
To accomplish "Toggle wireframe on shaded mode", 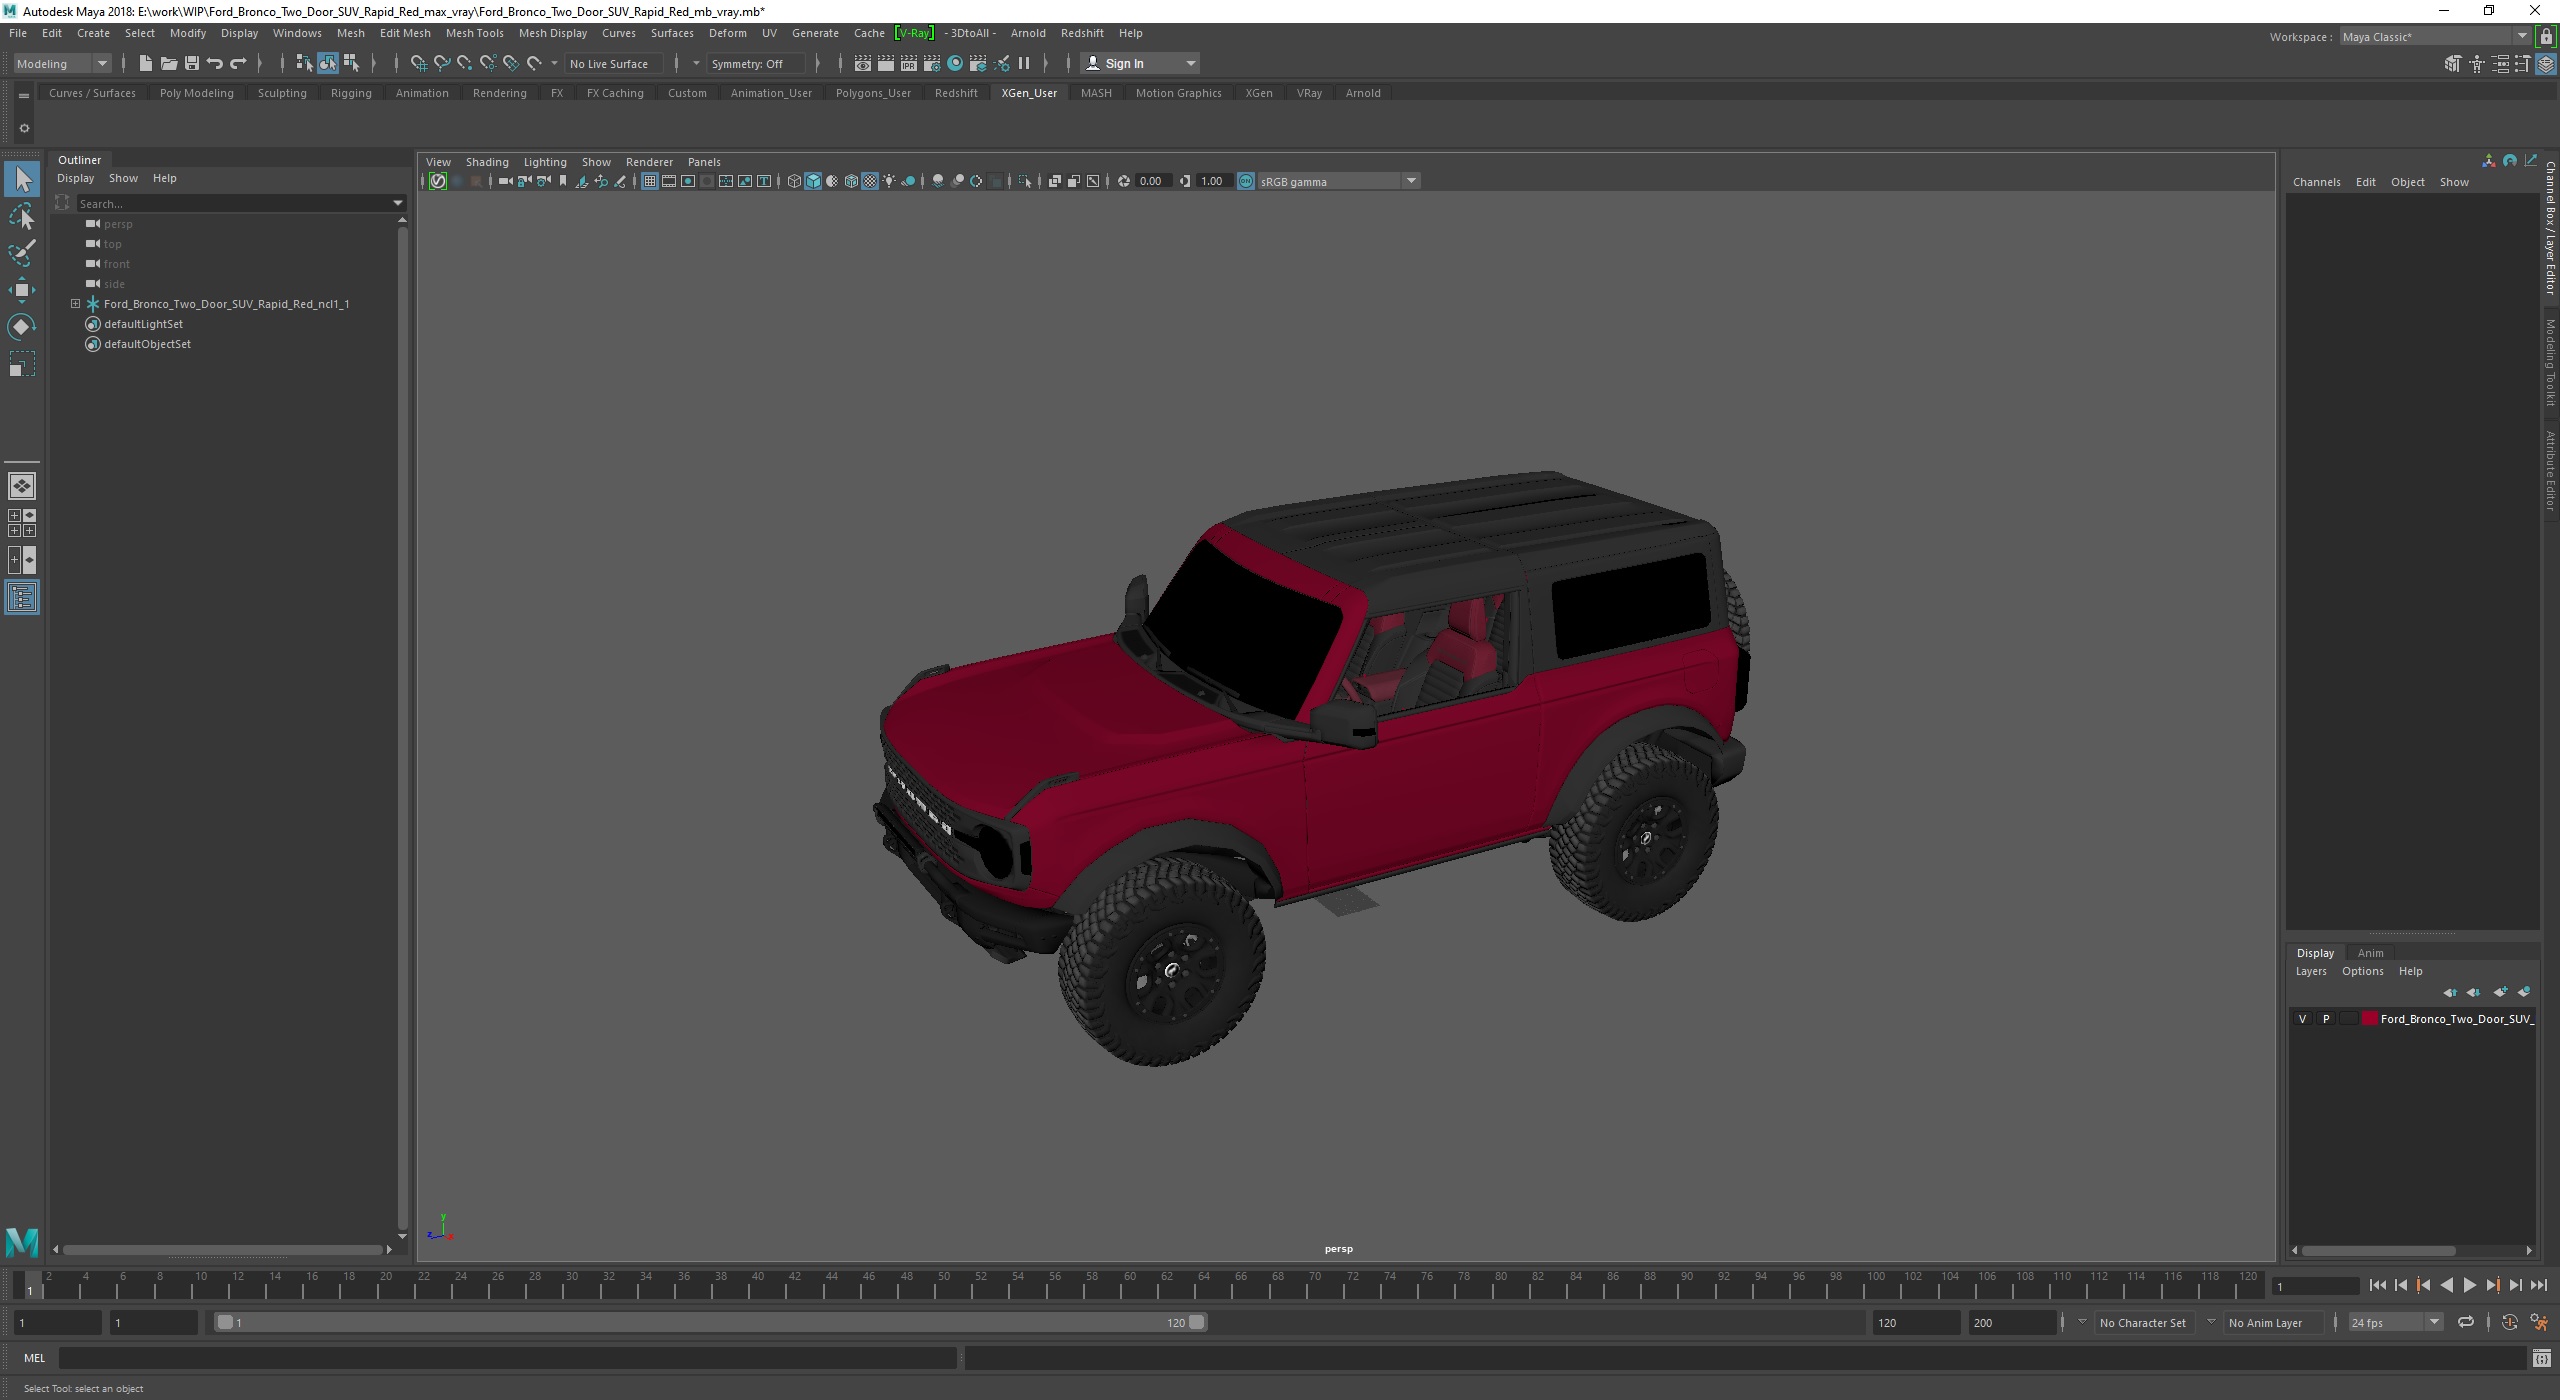I will (851, 181).
